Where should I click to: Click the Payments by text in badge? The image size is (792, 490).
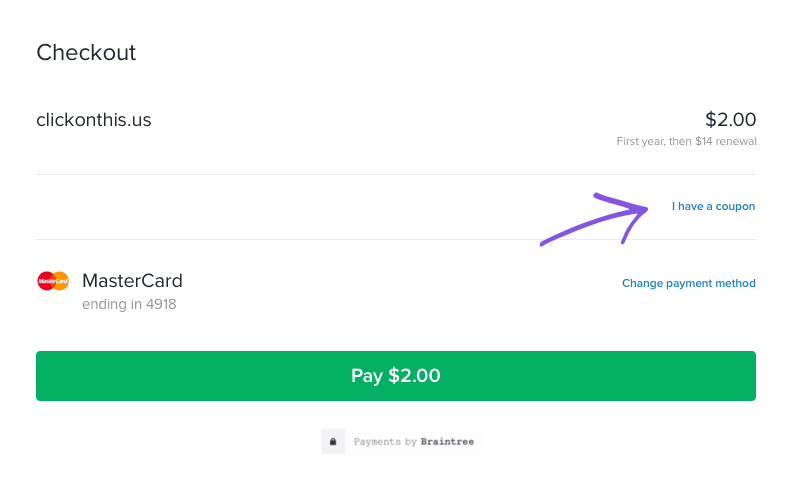point(385,442)
